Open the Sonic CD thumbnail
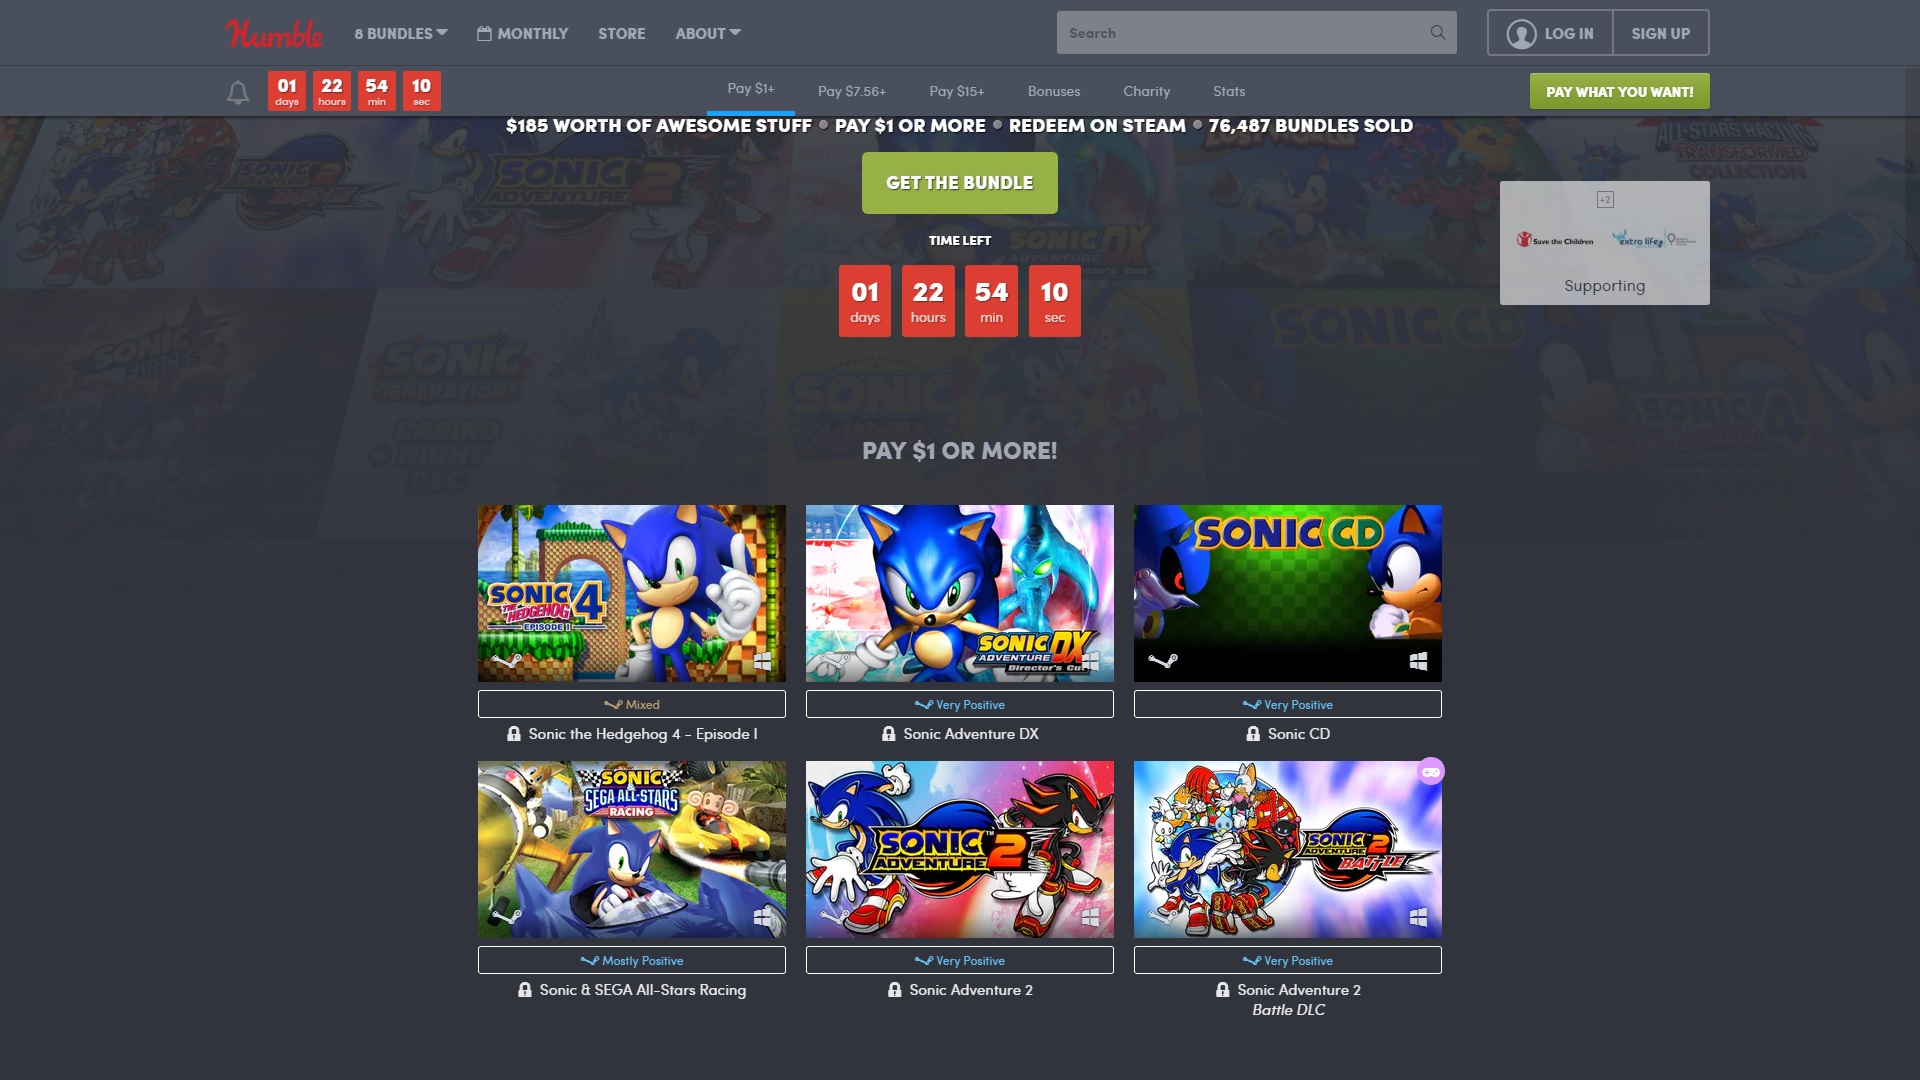This screenshot has width=1920, height=1080. click(1288, 593)
